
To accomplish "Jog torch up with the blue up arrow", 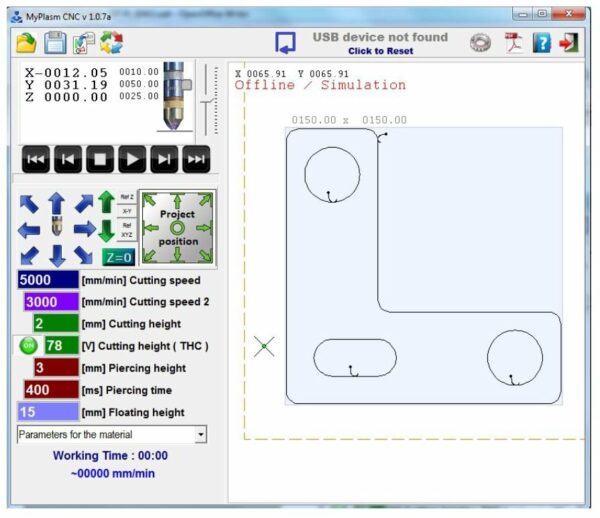I will click(57, 203).
